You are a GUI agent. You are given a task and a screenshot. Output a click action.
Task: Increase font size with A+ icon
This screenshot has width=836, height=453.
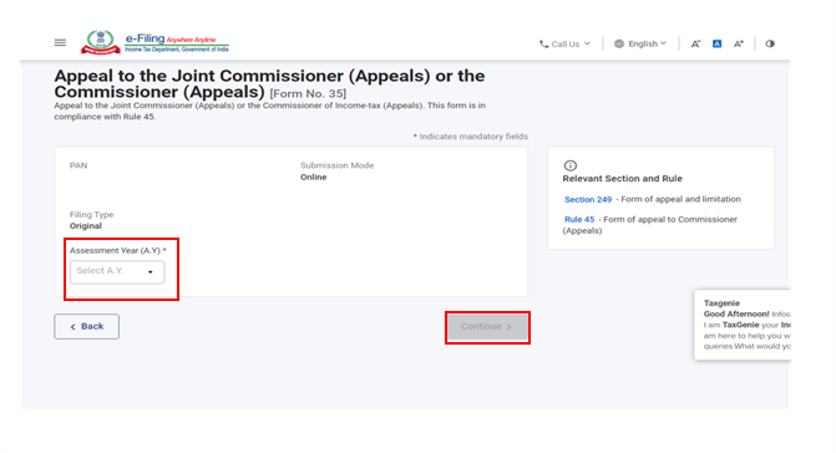[x=739, y=44]
